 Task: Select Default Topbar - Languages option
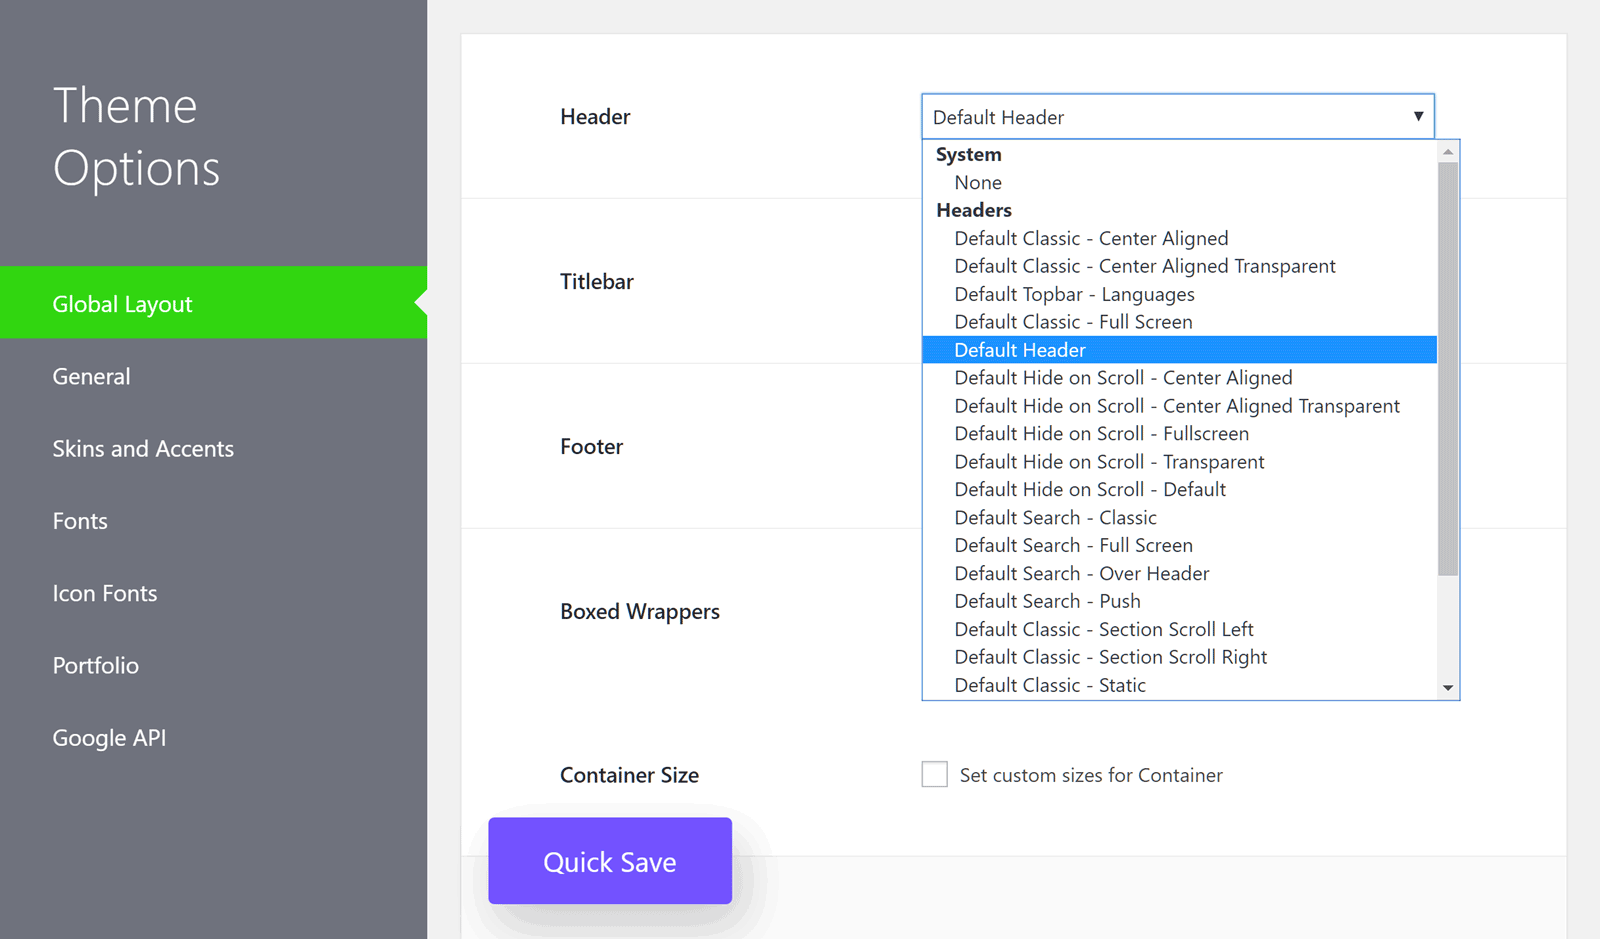1074,294
